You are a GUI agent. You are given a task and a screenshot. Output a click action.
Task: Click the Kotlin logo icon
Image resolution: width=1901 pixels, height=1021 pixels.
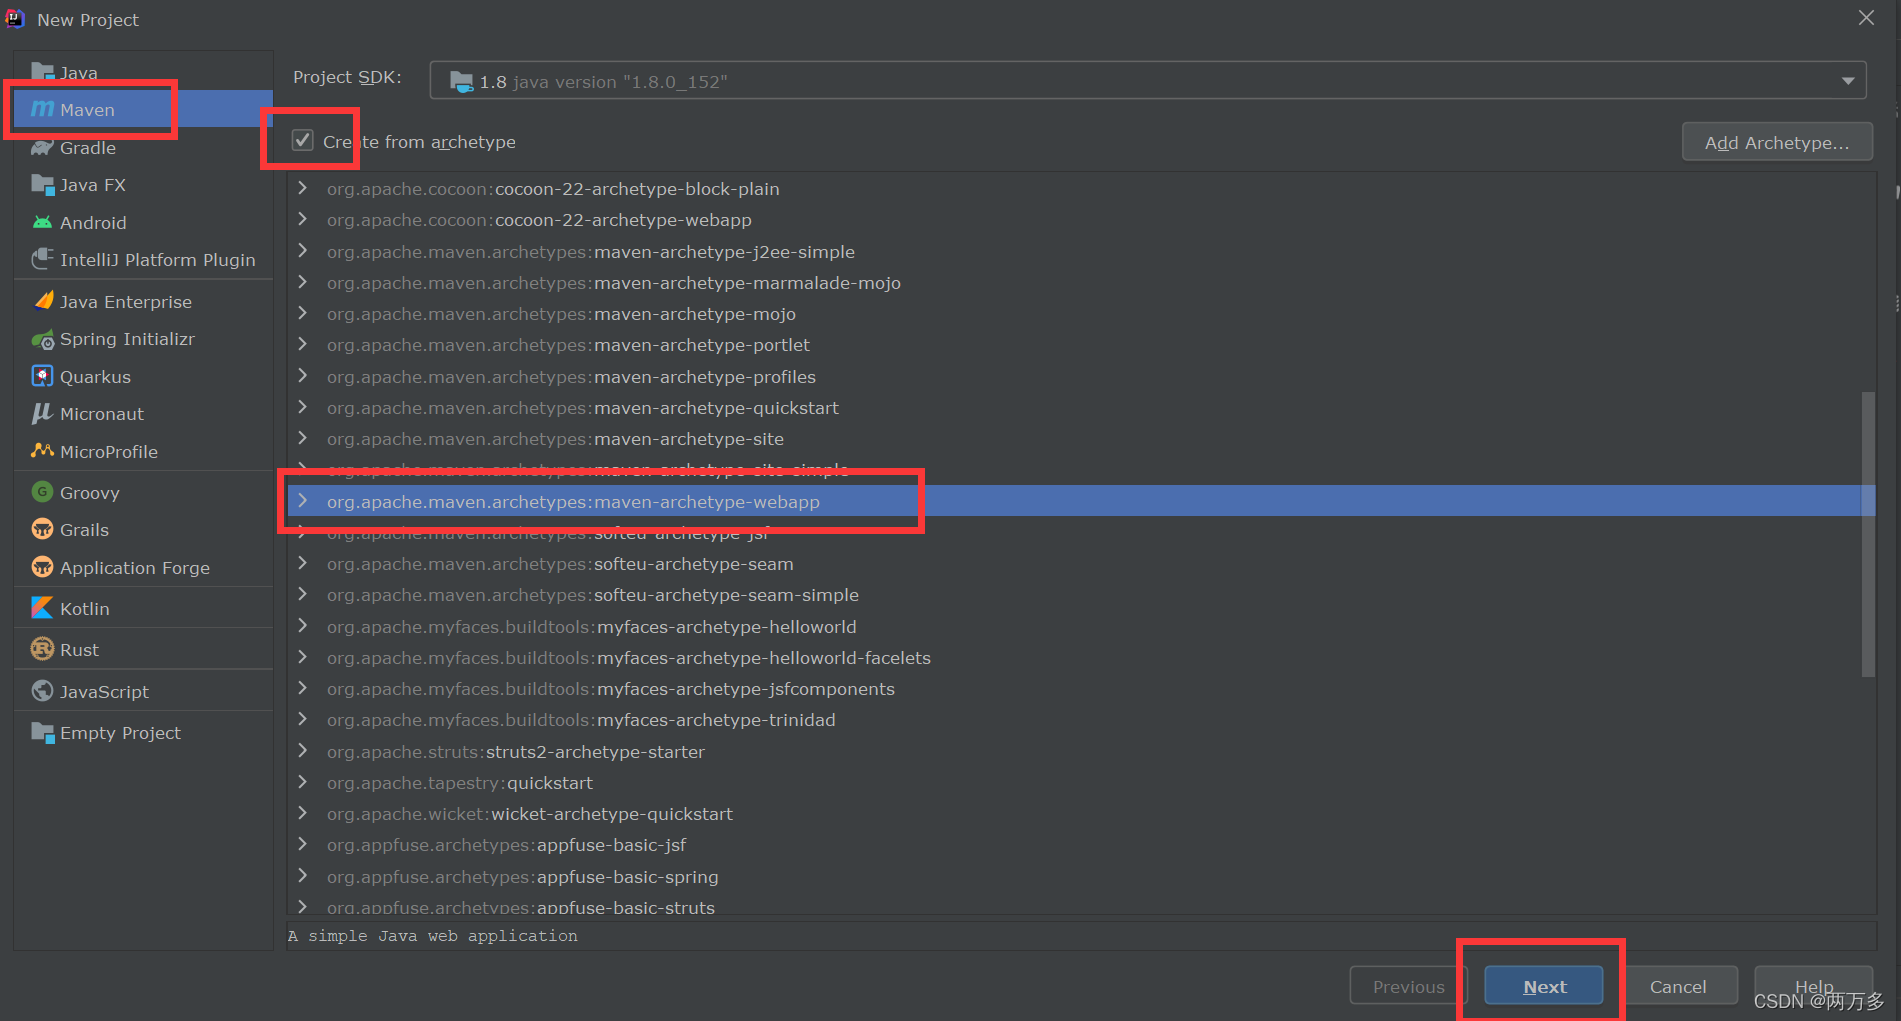(x=42, y=608)
